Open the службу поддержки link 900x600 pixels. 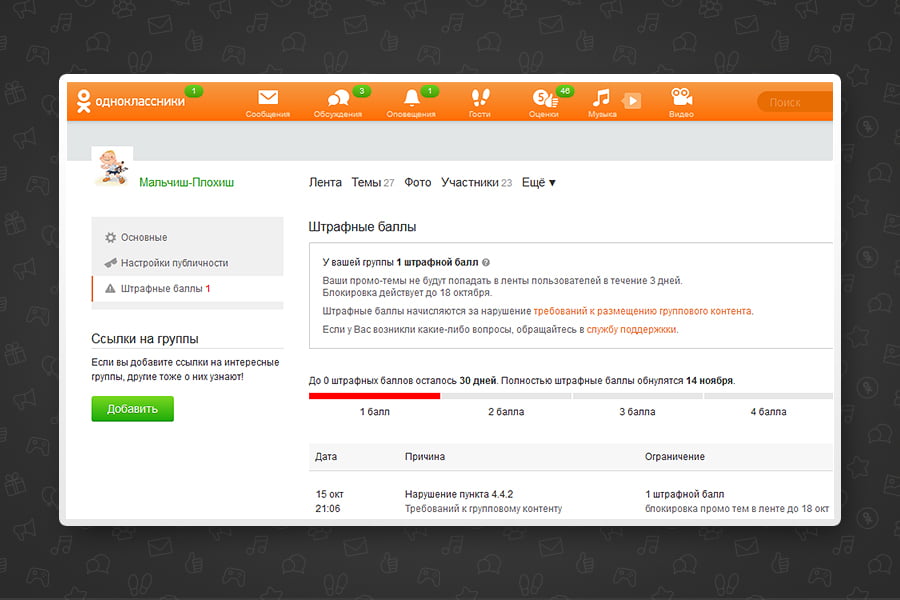point(631,330)
